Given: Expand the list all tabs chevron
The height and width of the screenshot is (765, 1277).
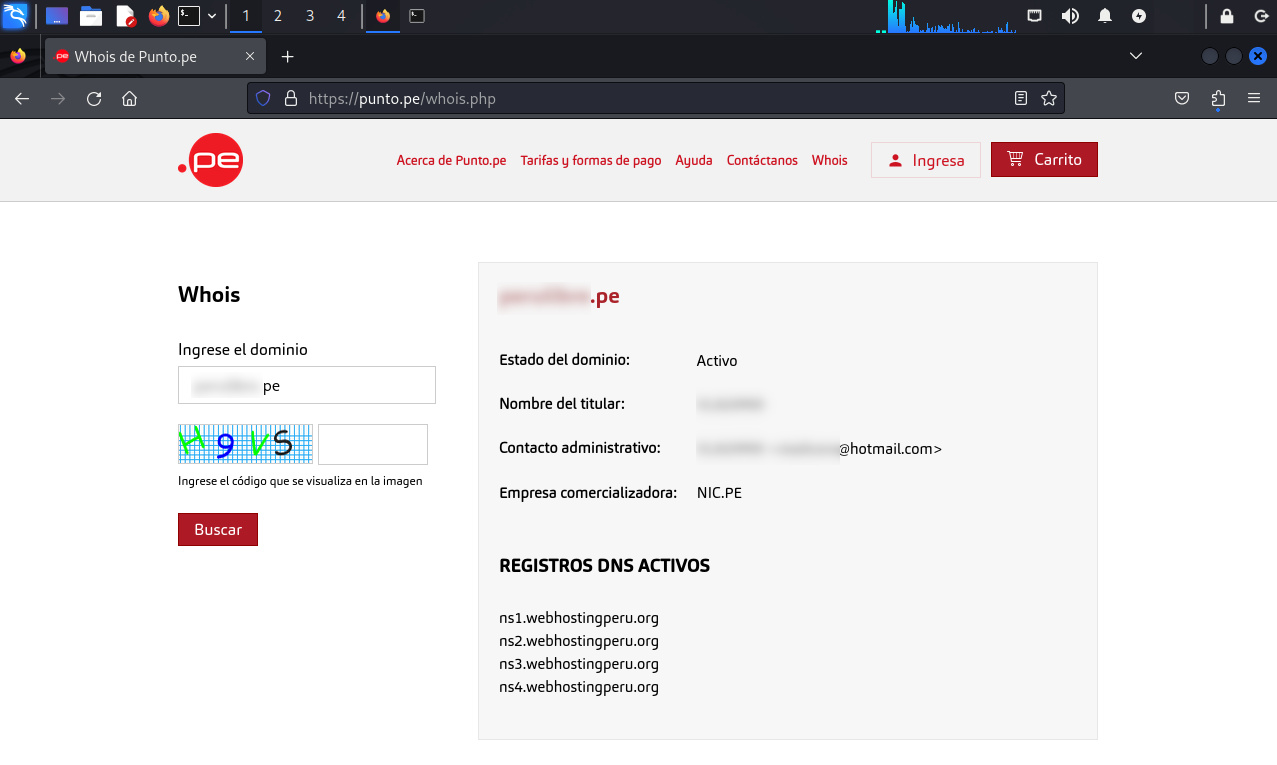Looking at the screenshot, I should click(x=1135, y=56).
